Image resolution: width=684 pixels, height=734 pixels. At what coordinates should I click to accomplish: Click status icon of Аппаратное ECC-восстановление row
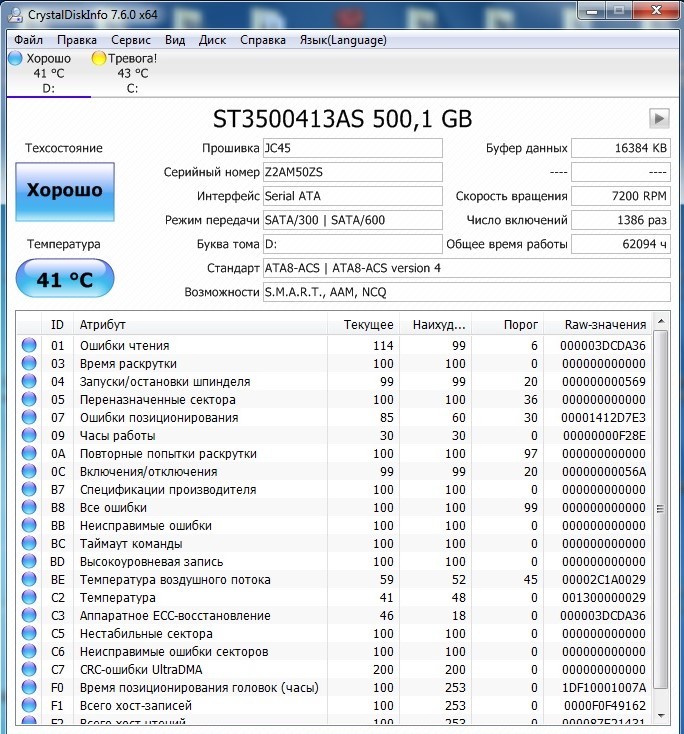tap(29, 615)
